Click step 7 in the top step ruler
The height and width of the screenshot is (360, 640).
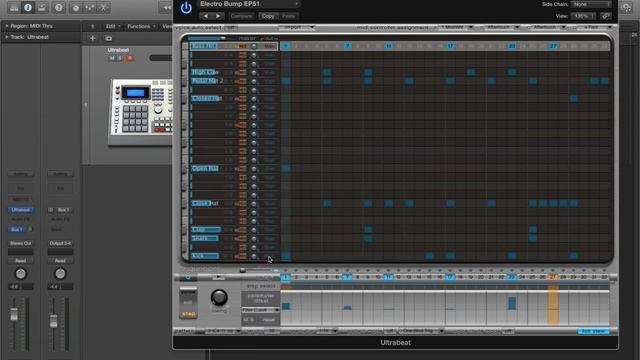[x=347, y=46]
